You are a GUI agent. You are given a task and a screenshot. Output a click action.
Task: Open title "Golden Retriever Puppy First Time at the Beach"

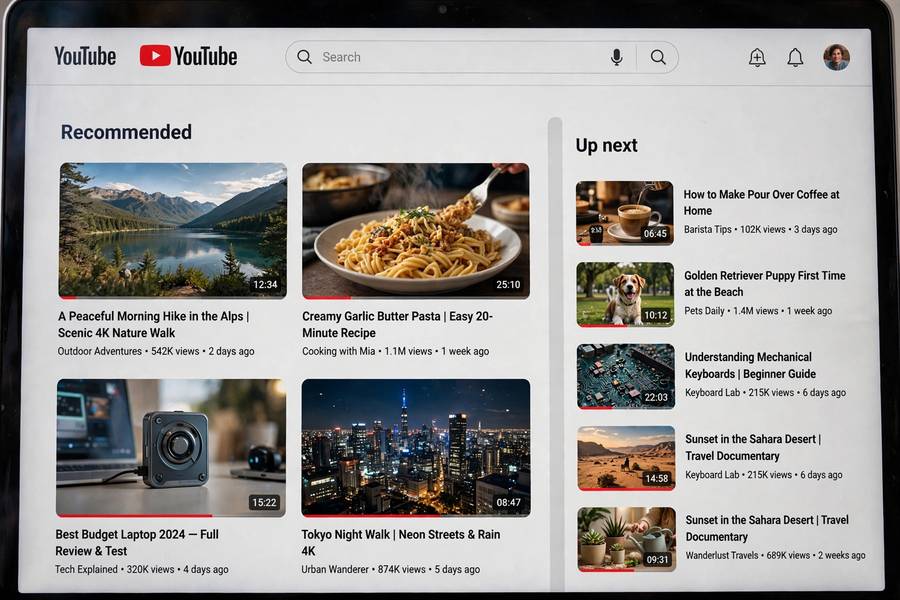tap(765, 284)
